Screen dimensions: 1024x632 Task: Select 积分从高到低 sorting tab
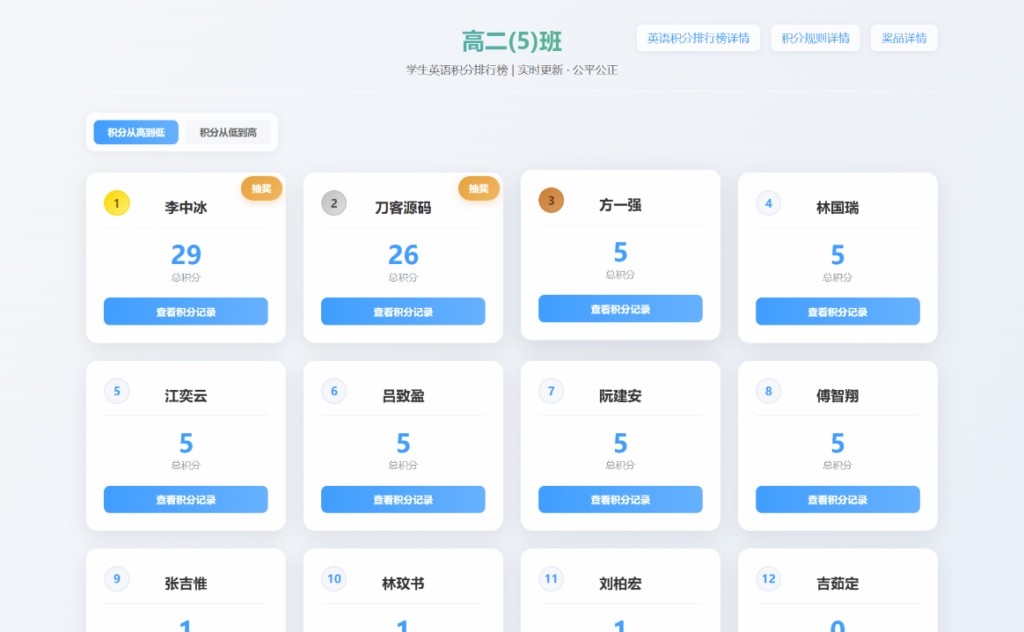coord(136,132)
